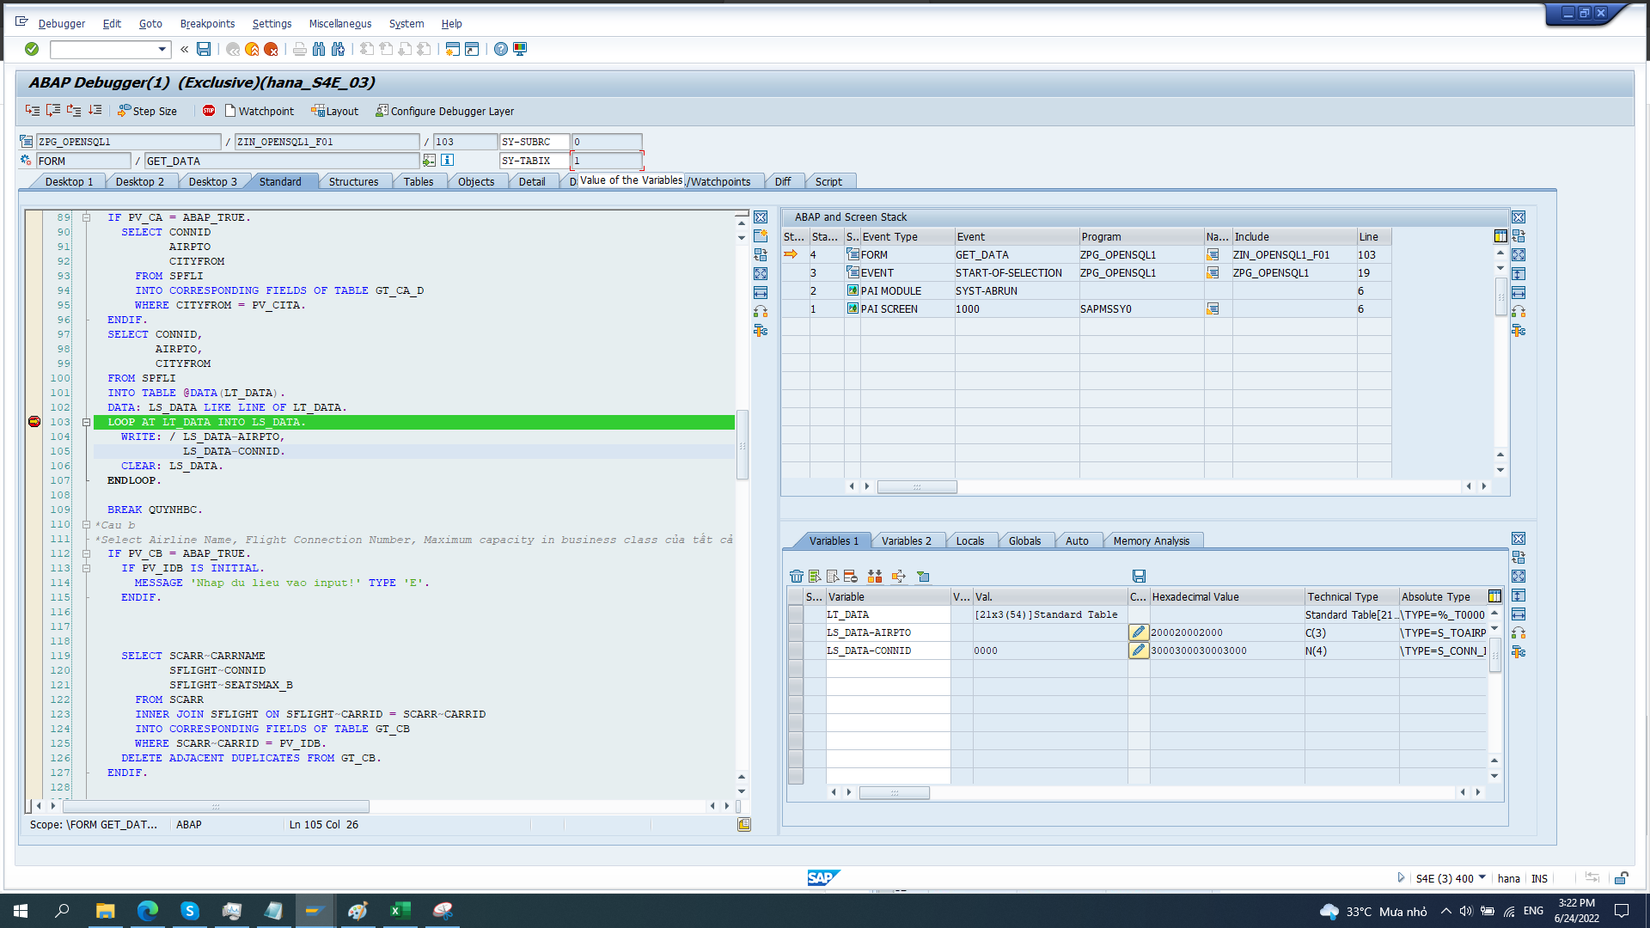Click the trash icon in Variables toolbar

pos(796,576)
